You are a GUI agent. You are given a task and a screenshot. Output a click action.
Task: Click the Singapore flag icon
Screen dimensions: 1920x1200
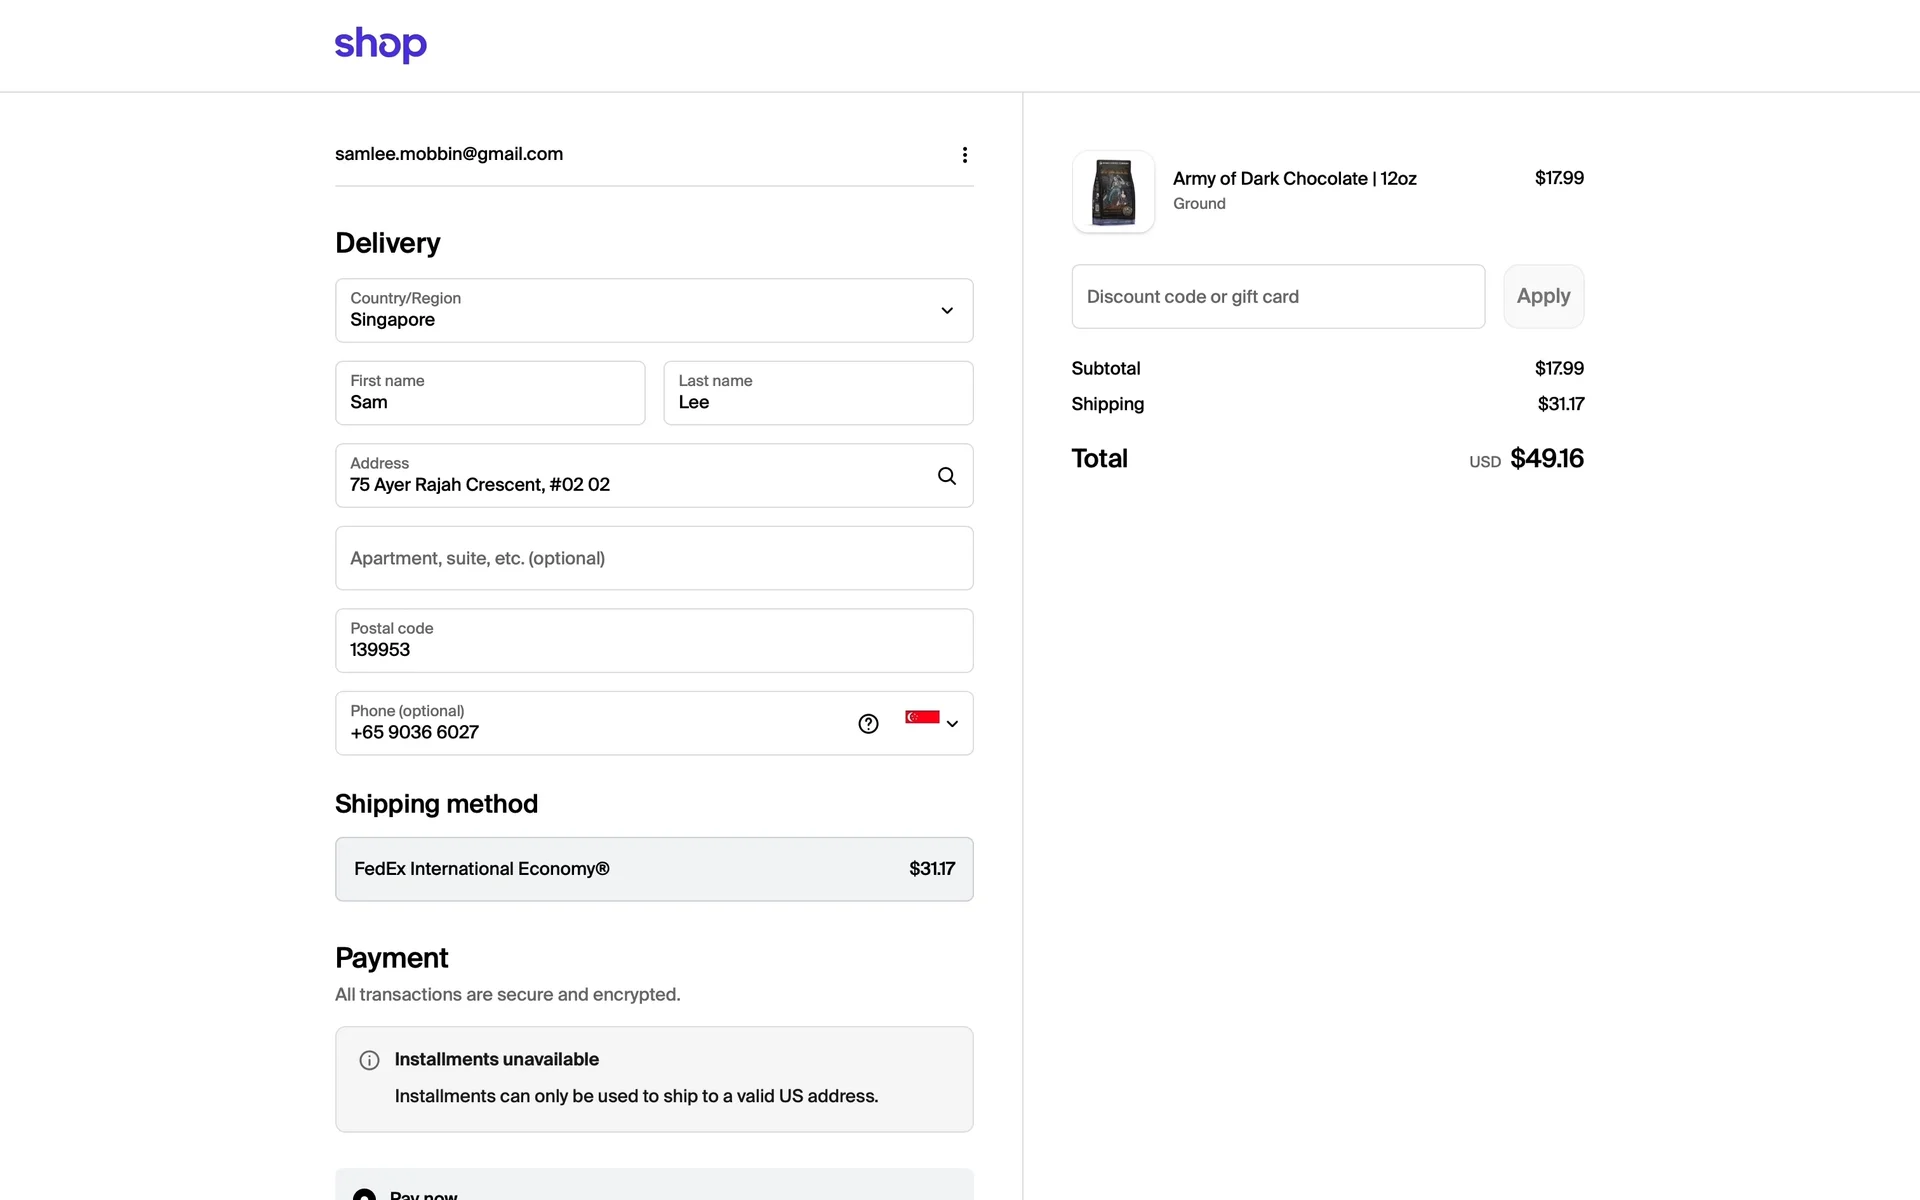point(921,717)
